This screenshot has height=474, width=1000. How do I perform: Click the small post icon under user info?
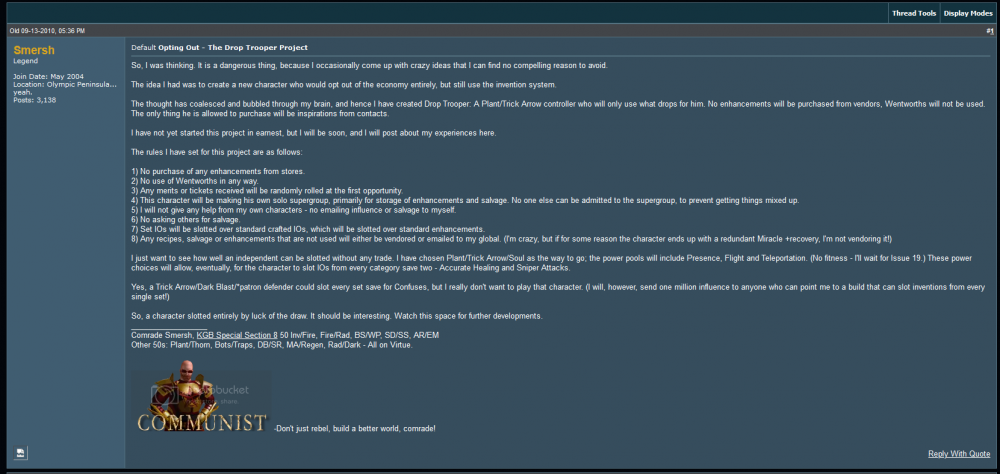(21, 453)
